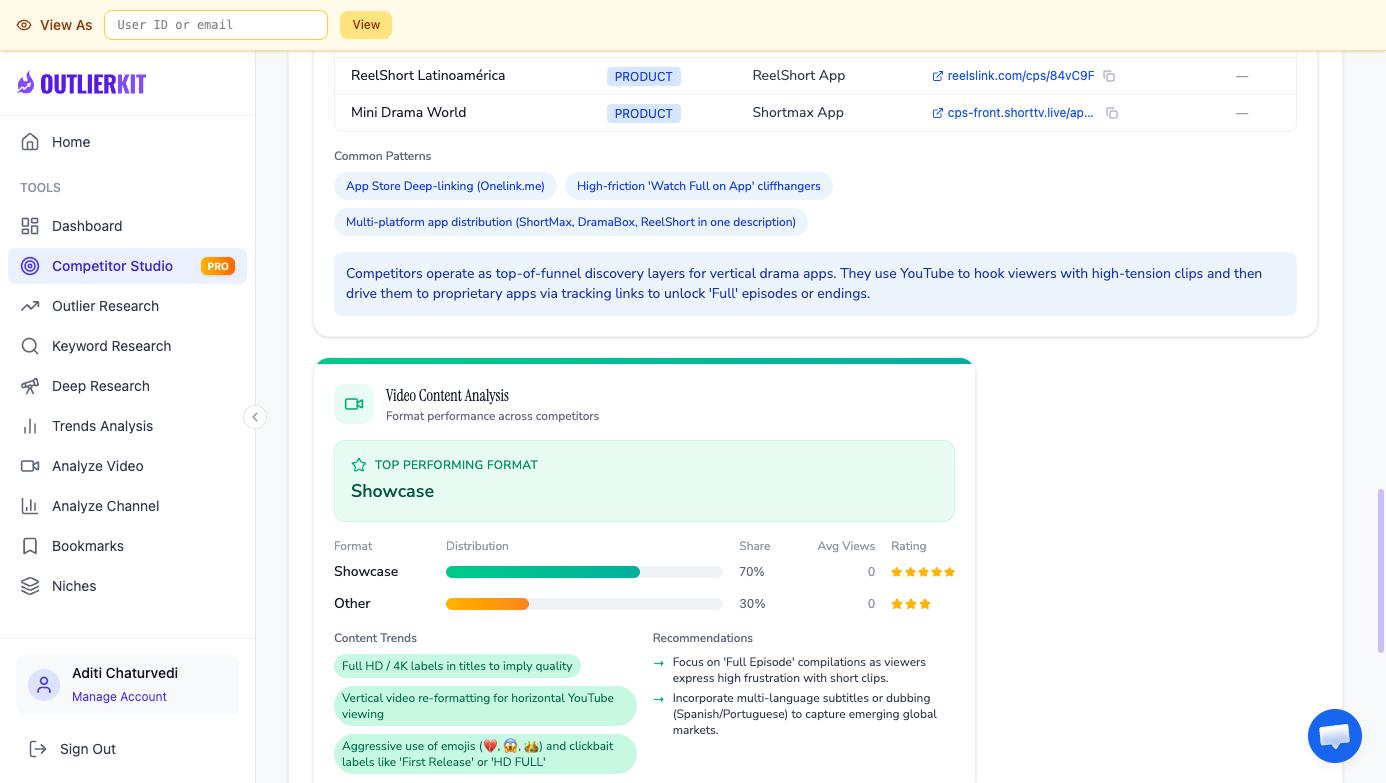Click the Video Content Analysis camera icon
This screenshot has width=1386, height=783.
click(x=354, y=405)
